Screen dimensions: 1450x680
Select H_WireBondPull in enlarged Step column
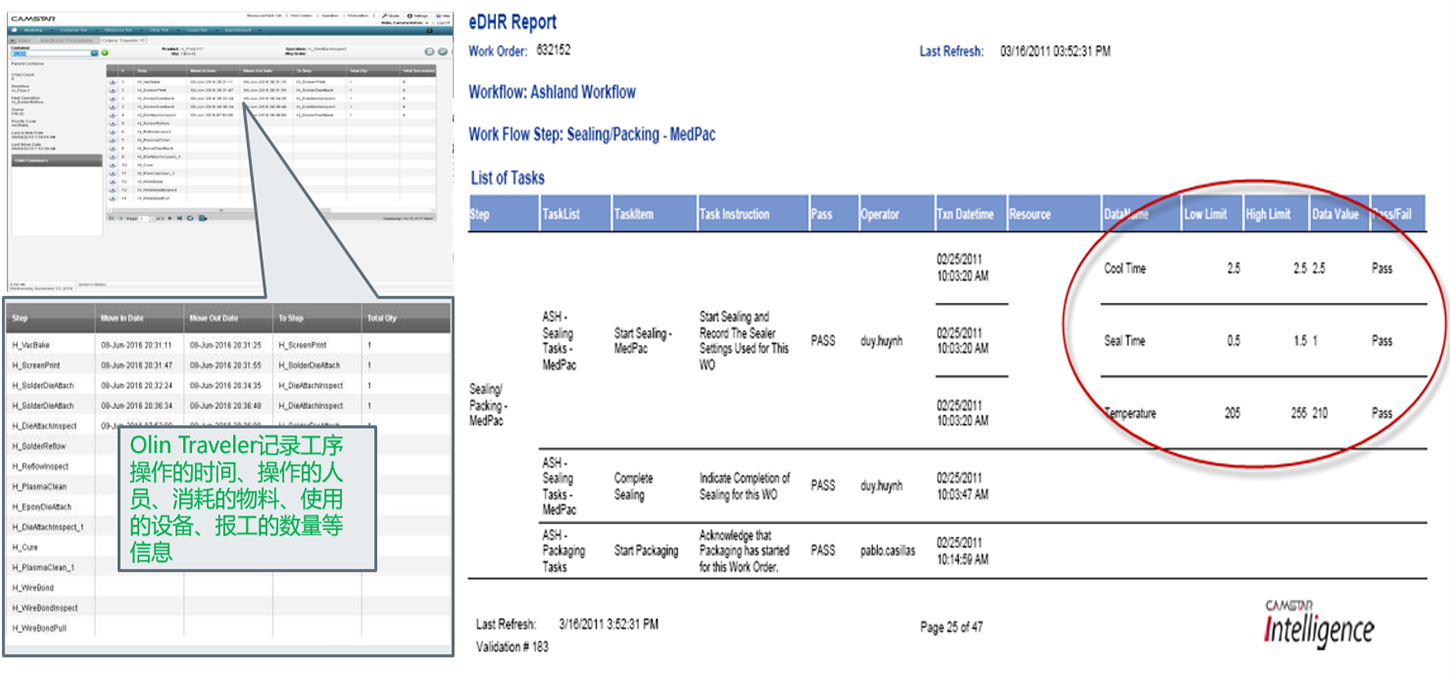[38, 628]
